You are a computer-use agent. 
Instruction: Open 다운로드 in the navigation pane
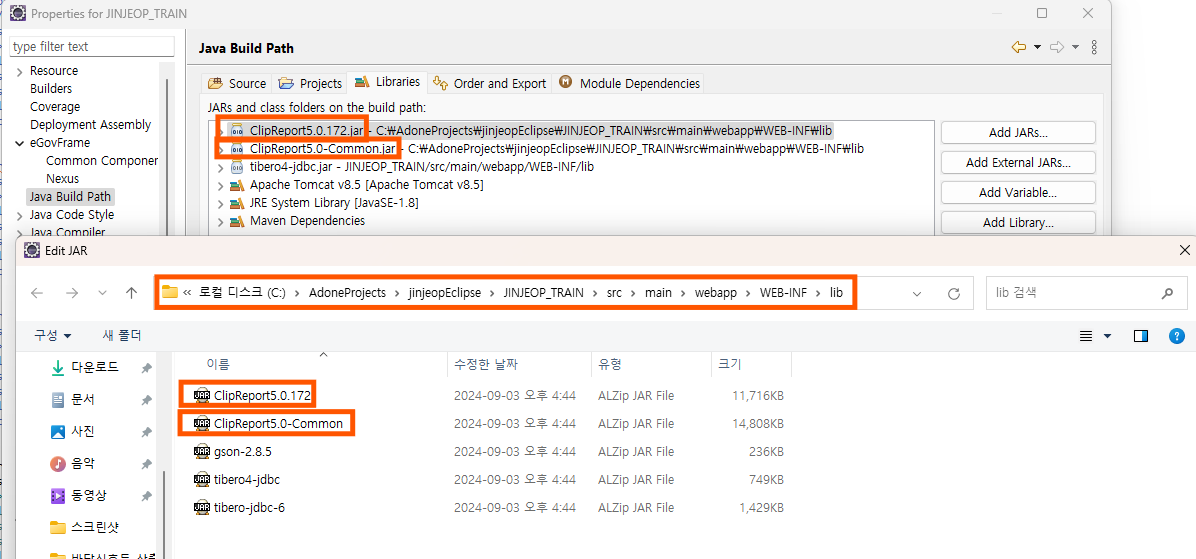point(95,368)
